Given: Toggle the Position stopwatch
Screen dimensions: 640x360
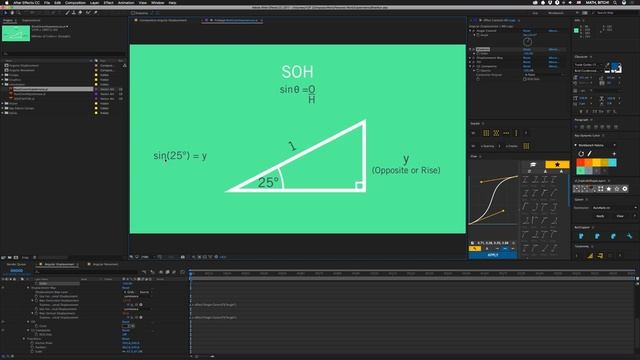Looking at the screenshot, I should pyautogui.click(x=32, y=347).
